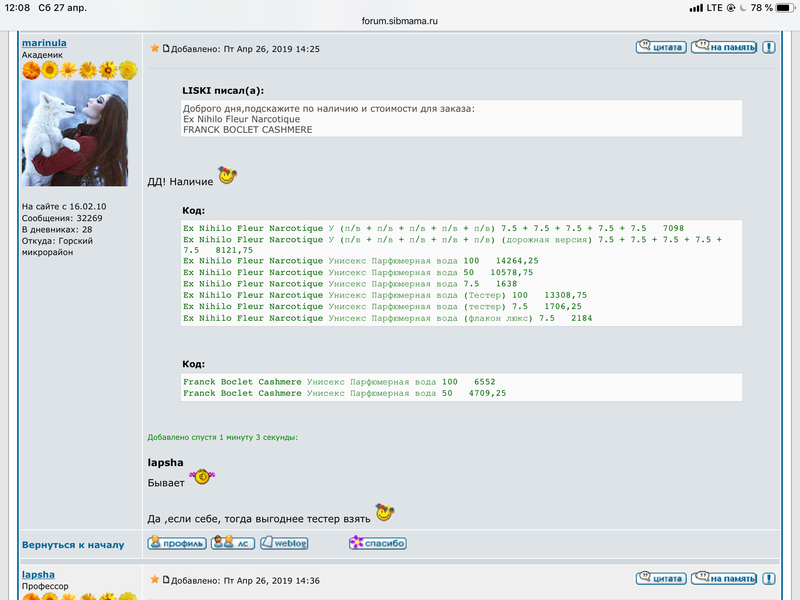Screen dimensions: 800x600
Task: Click the post page icon next to 14:25 date
Action: point(166,48)
